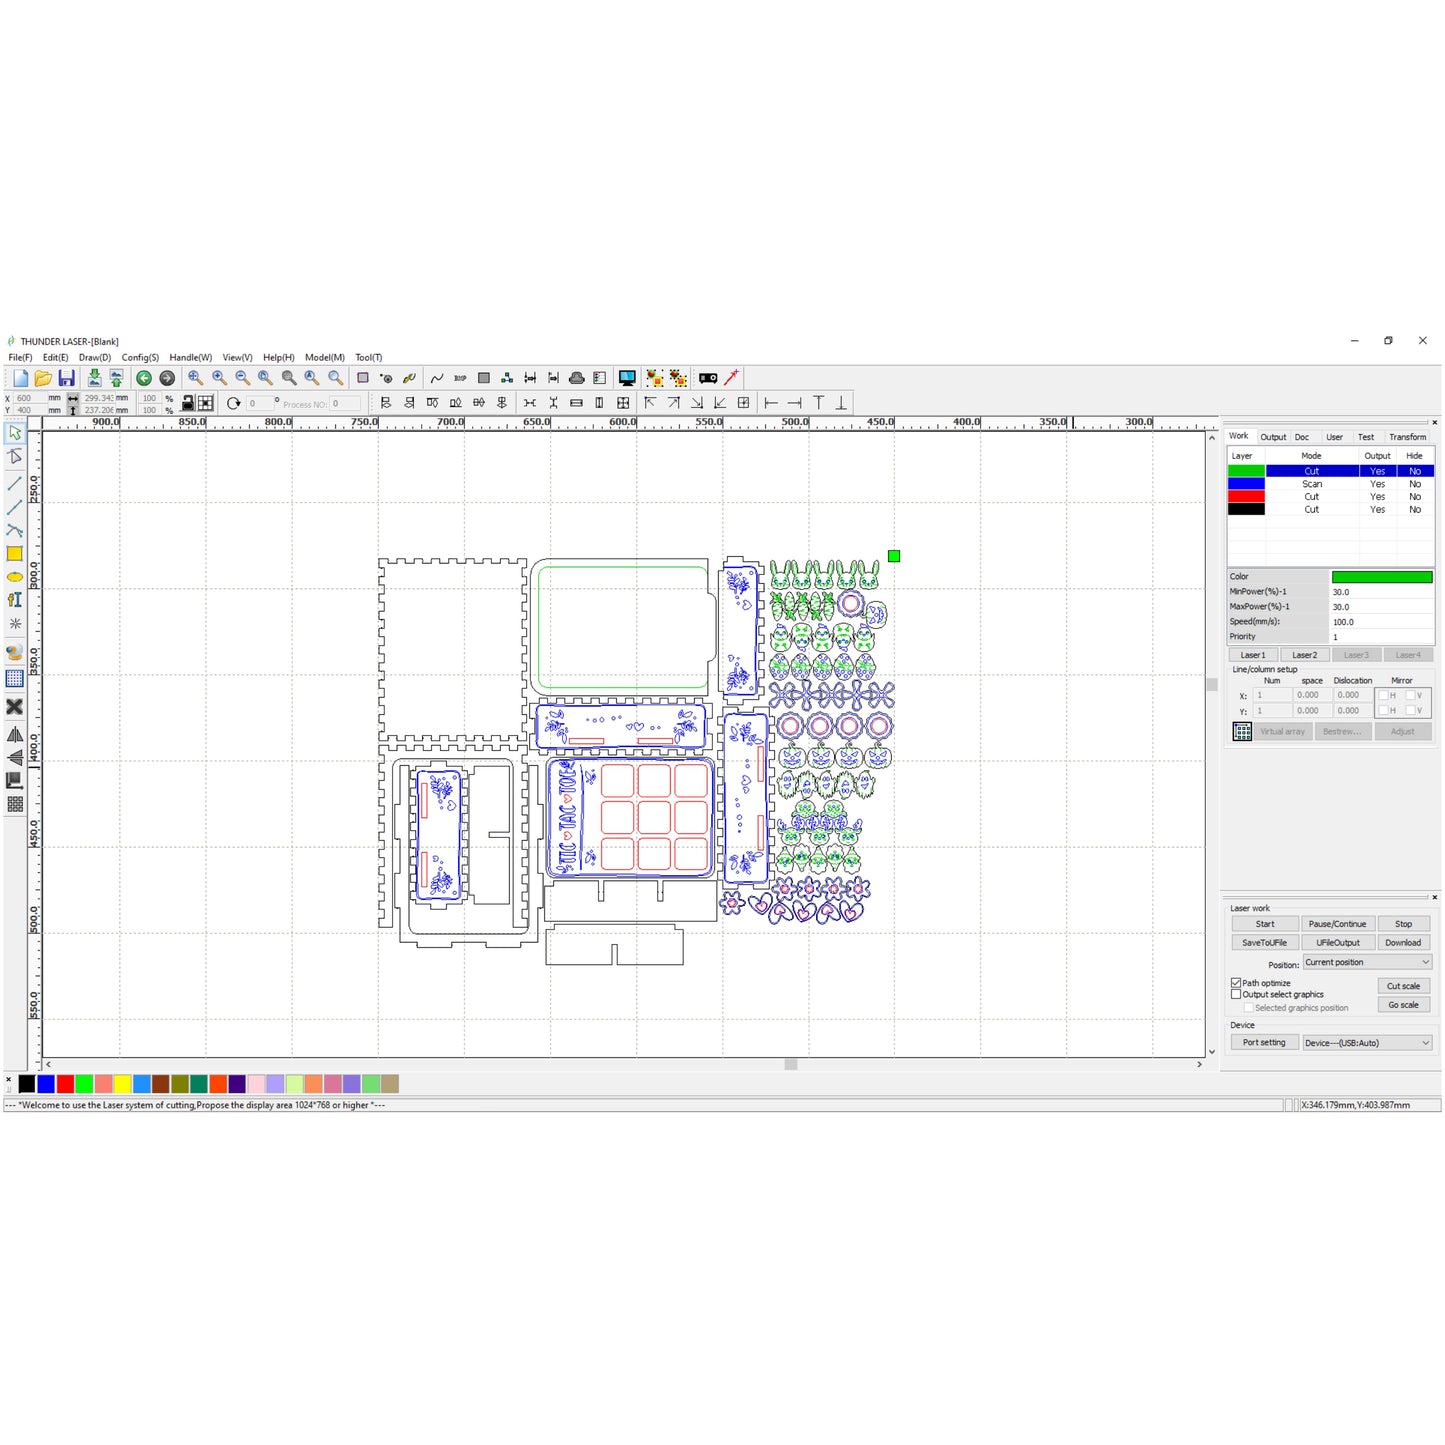Open a file with the folder icon
Image resolution: width=1445 pixels, height=1445 pixels.
pos(43,378)
